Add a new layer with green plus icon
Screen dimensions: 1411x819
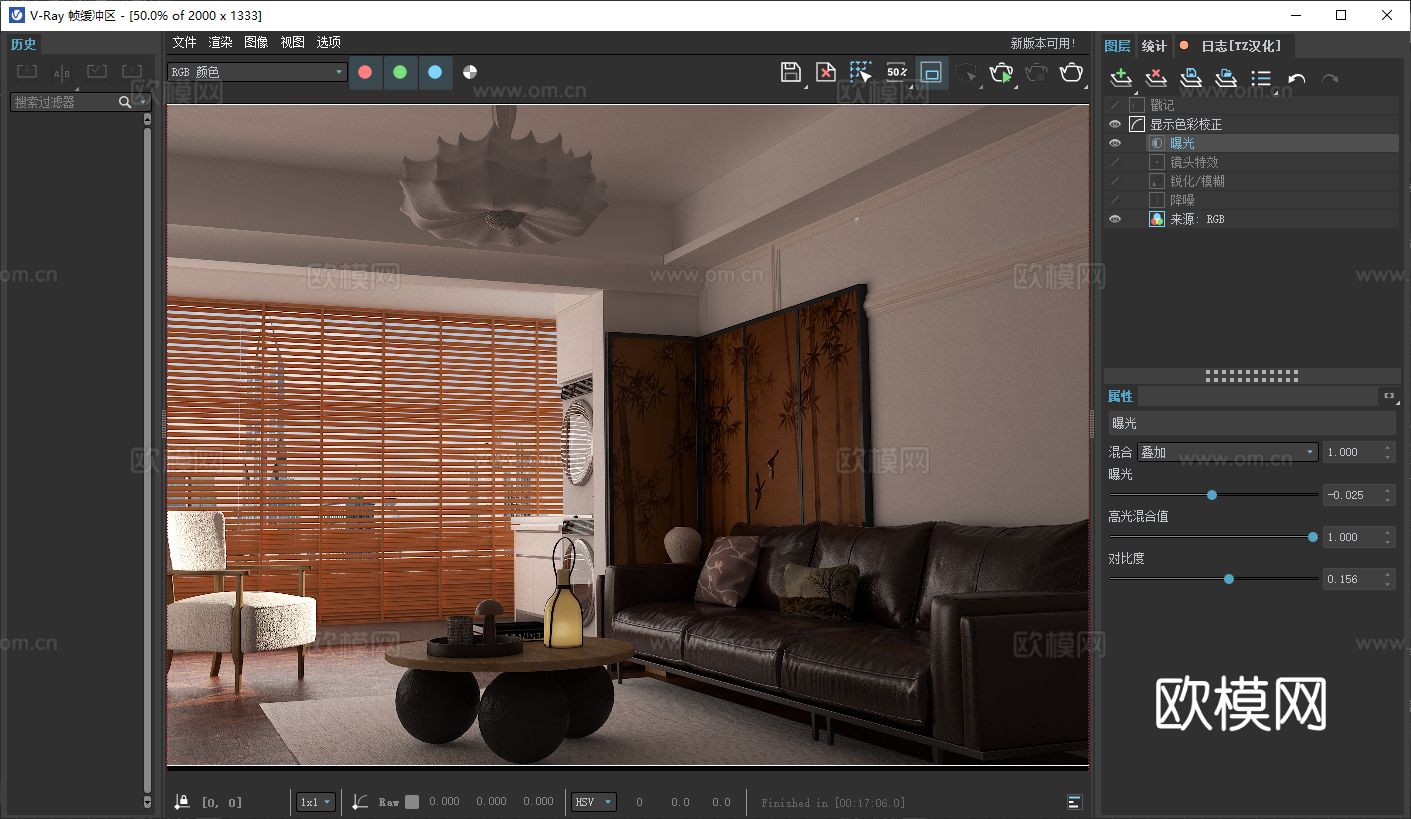(1121, 78)
